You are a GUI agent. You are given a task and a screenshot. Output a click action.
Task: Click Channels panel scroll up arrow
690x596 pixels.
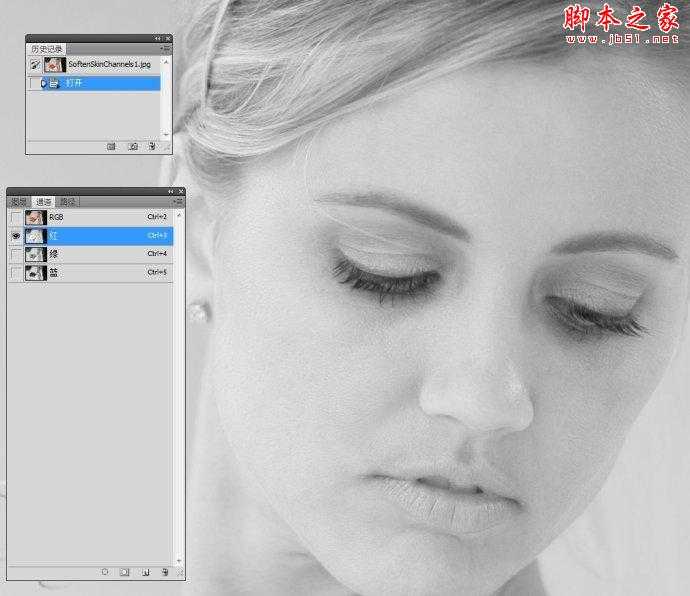(x=179, y=215)
